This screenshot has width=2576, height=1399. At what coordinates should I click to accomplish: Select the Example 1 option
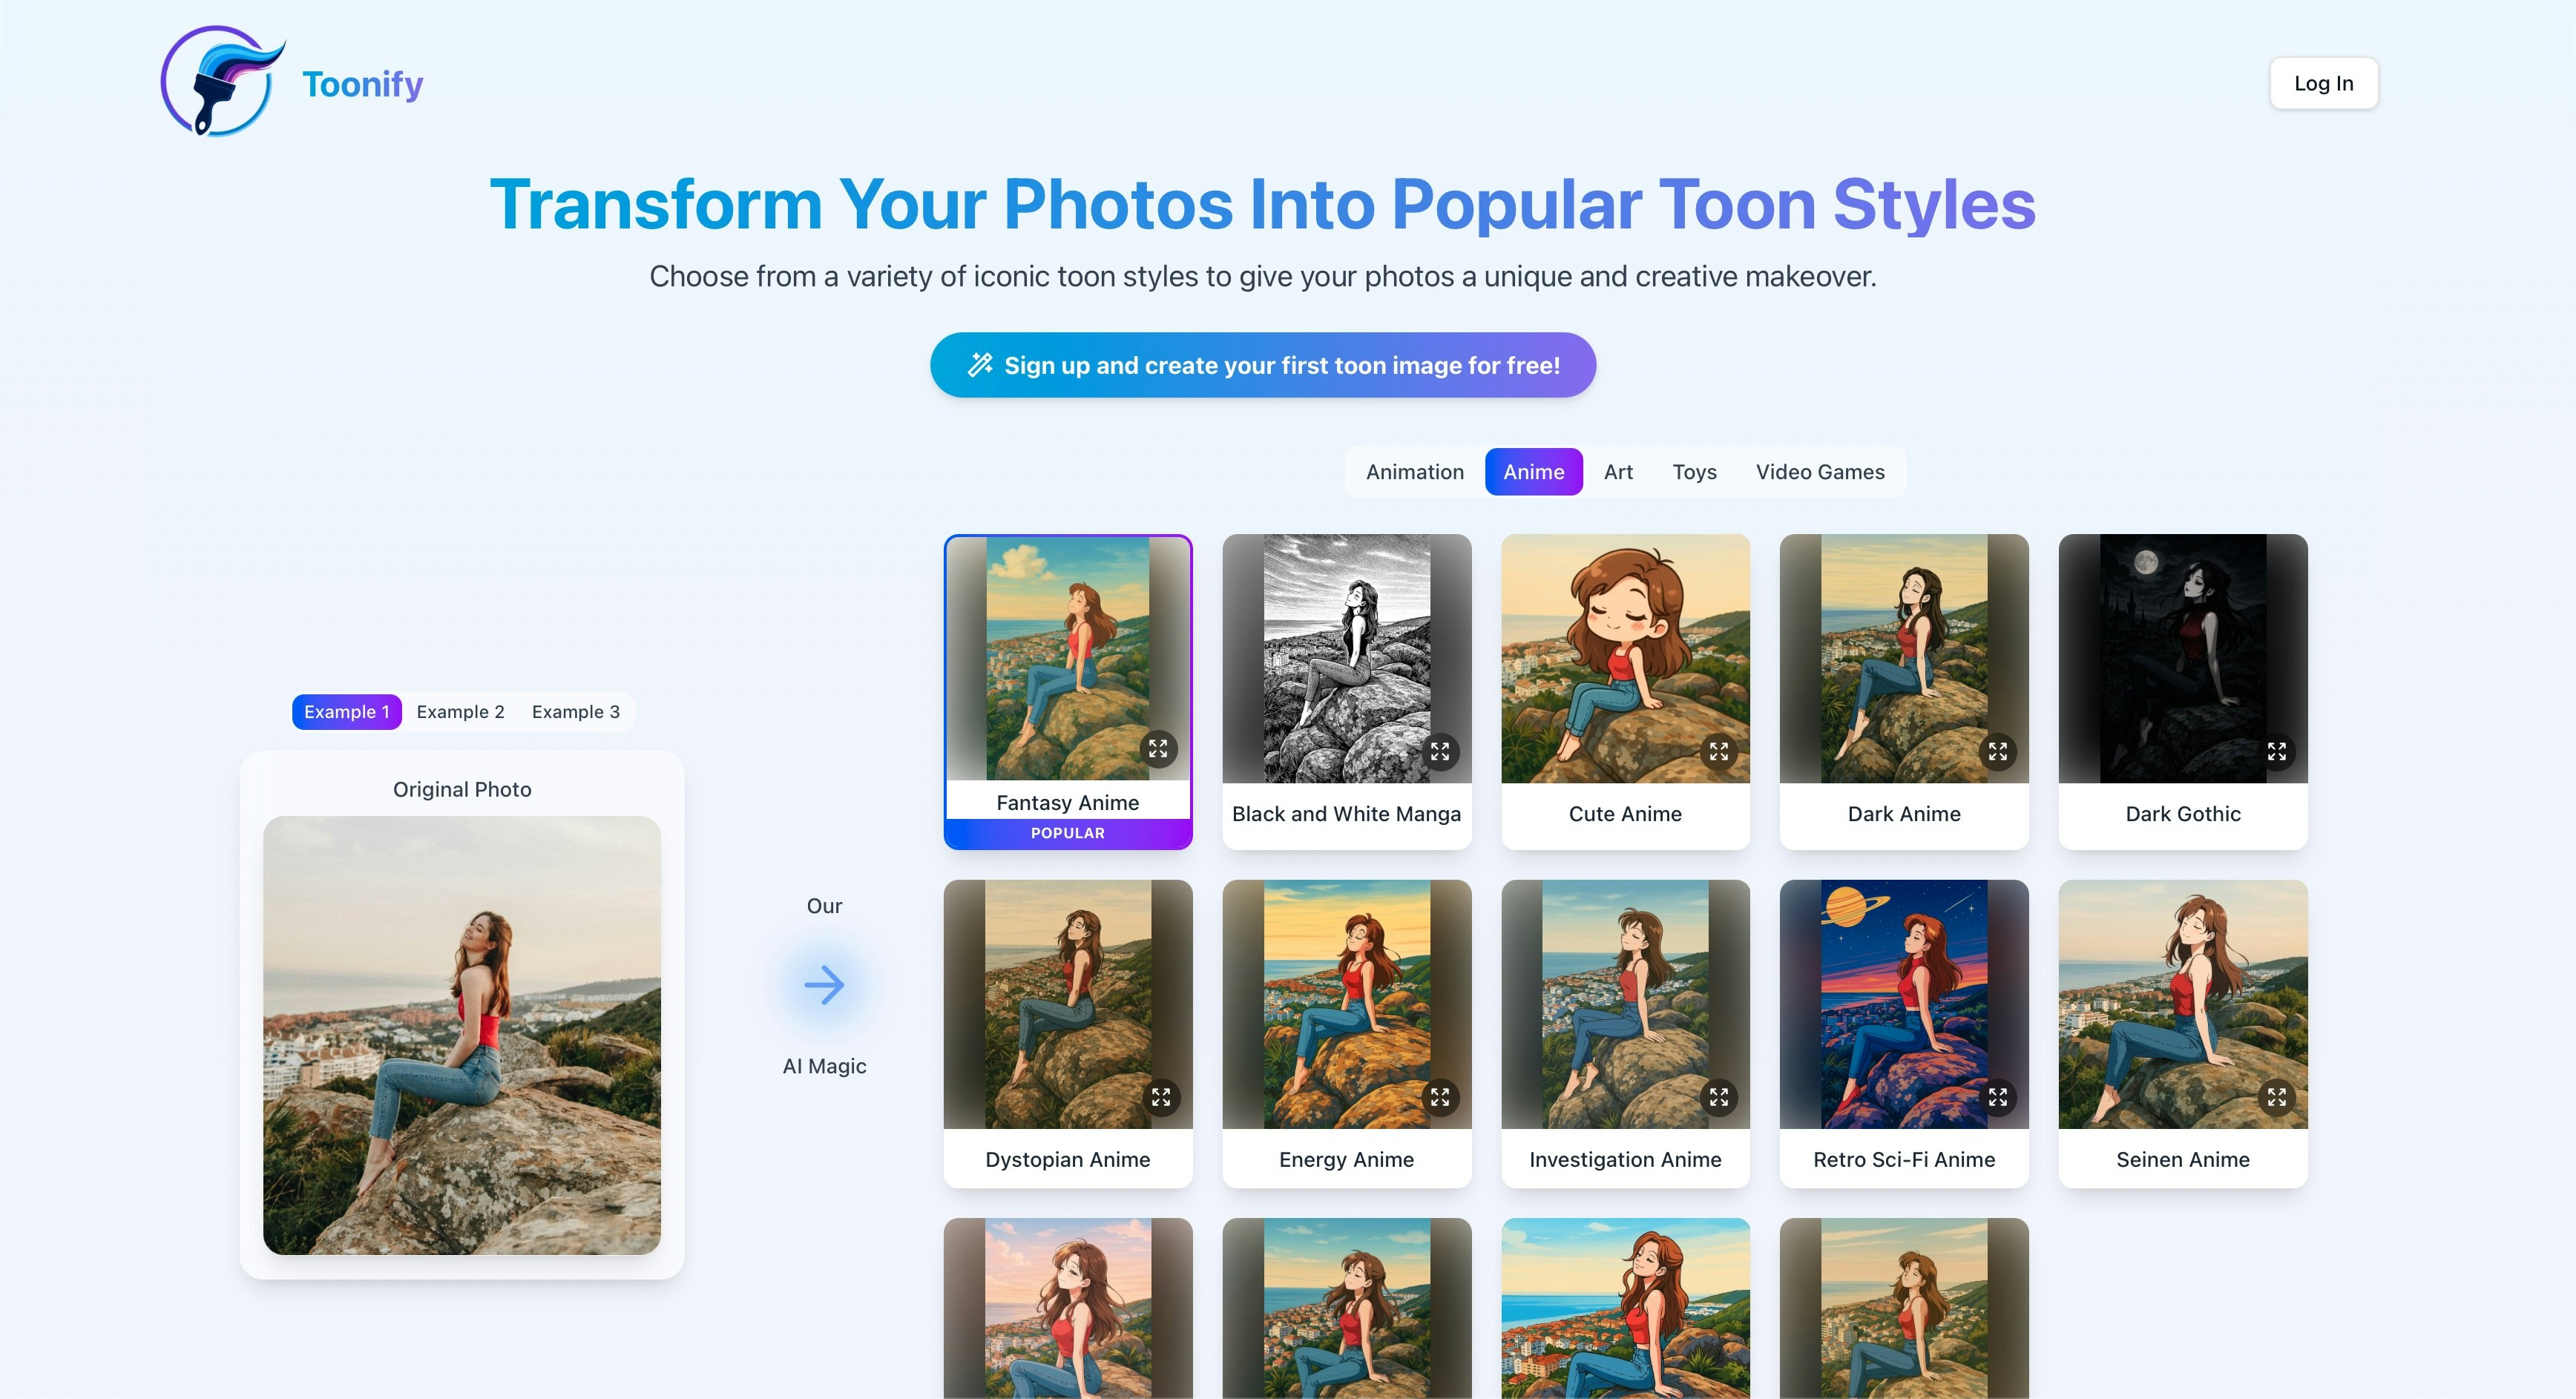(346, 712)
